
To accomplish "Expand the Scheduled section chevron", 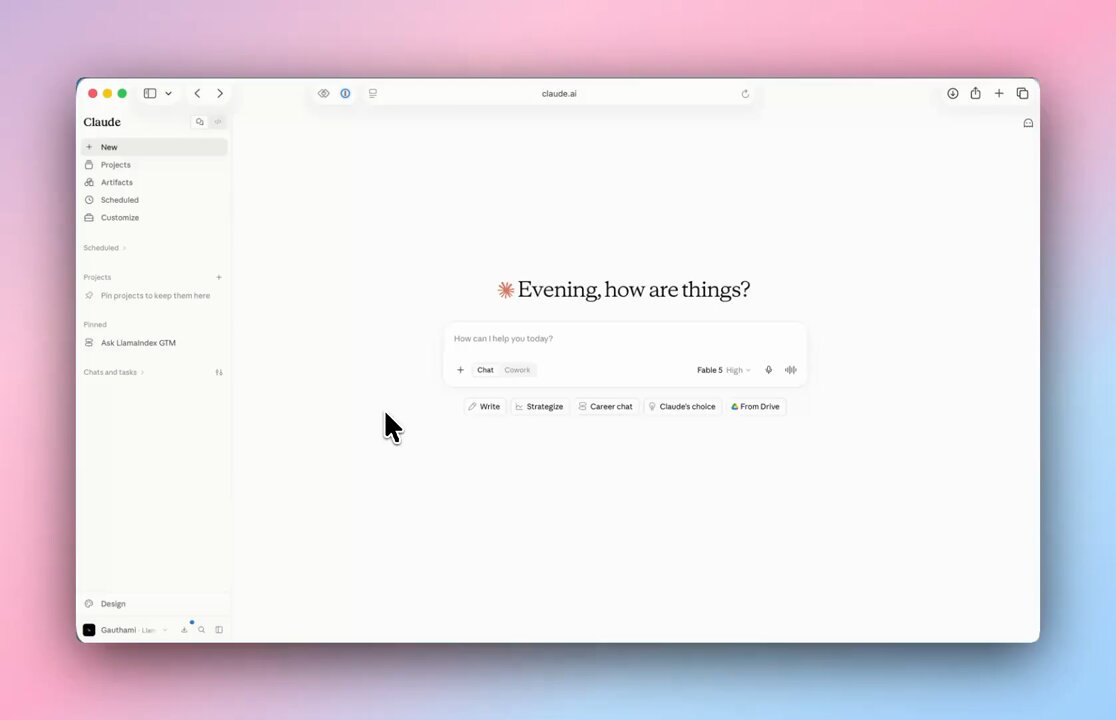I will (125, 248).
